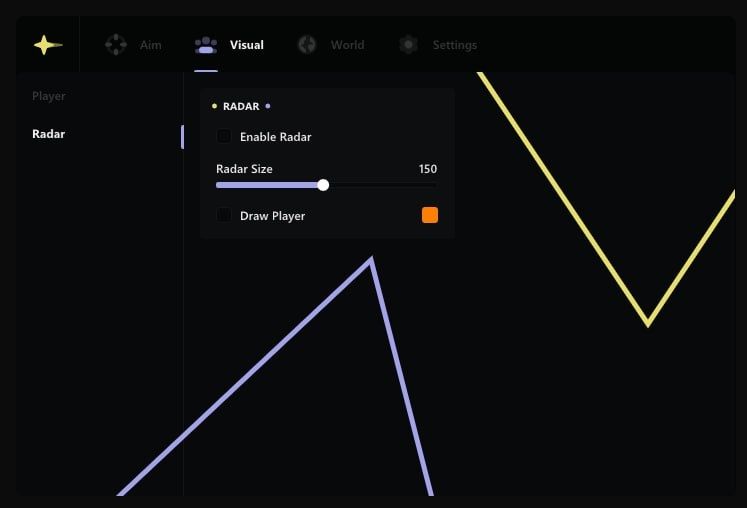Go to the Settings tab text
The height and width of the screenshot is (508, 747).
[x=455, y=45]
